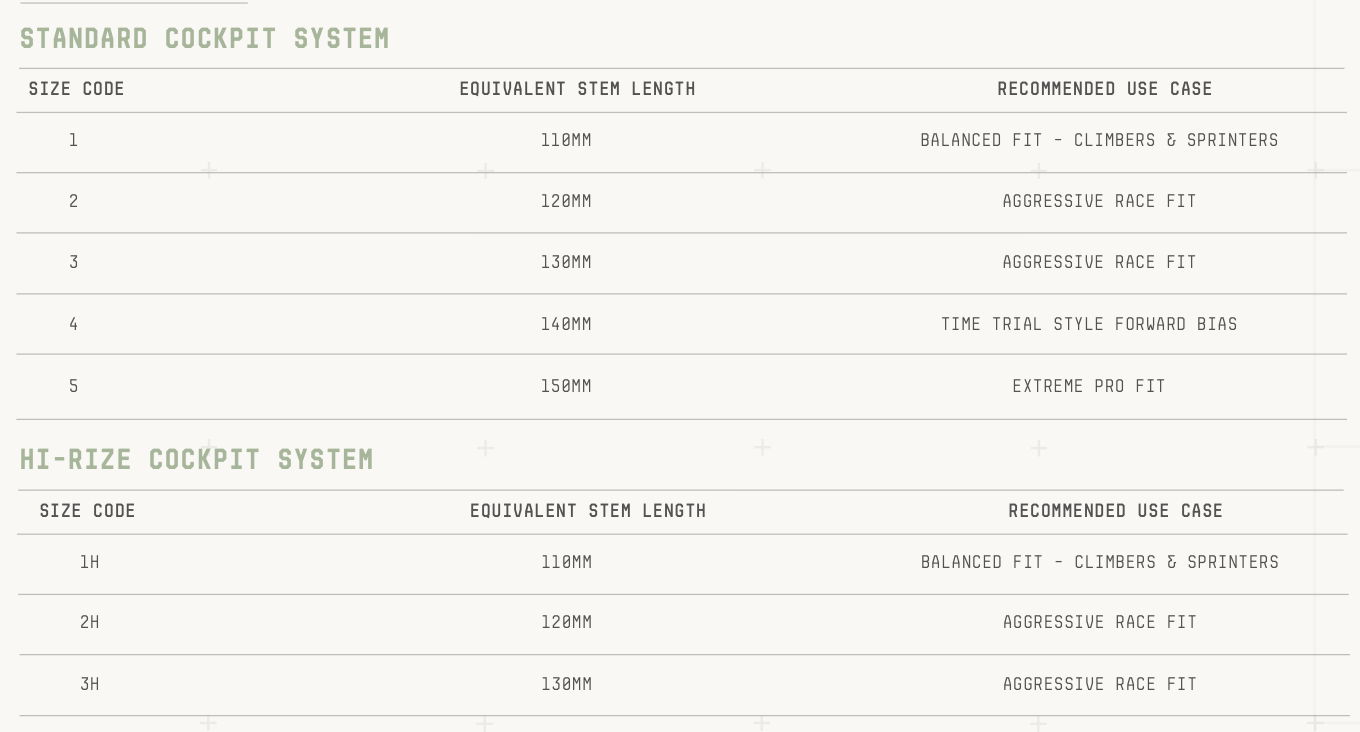The image size is (1360, 732).
Task: Click the 140MM stem length value
Action: (566, 324)
